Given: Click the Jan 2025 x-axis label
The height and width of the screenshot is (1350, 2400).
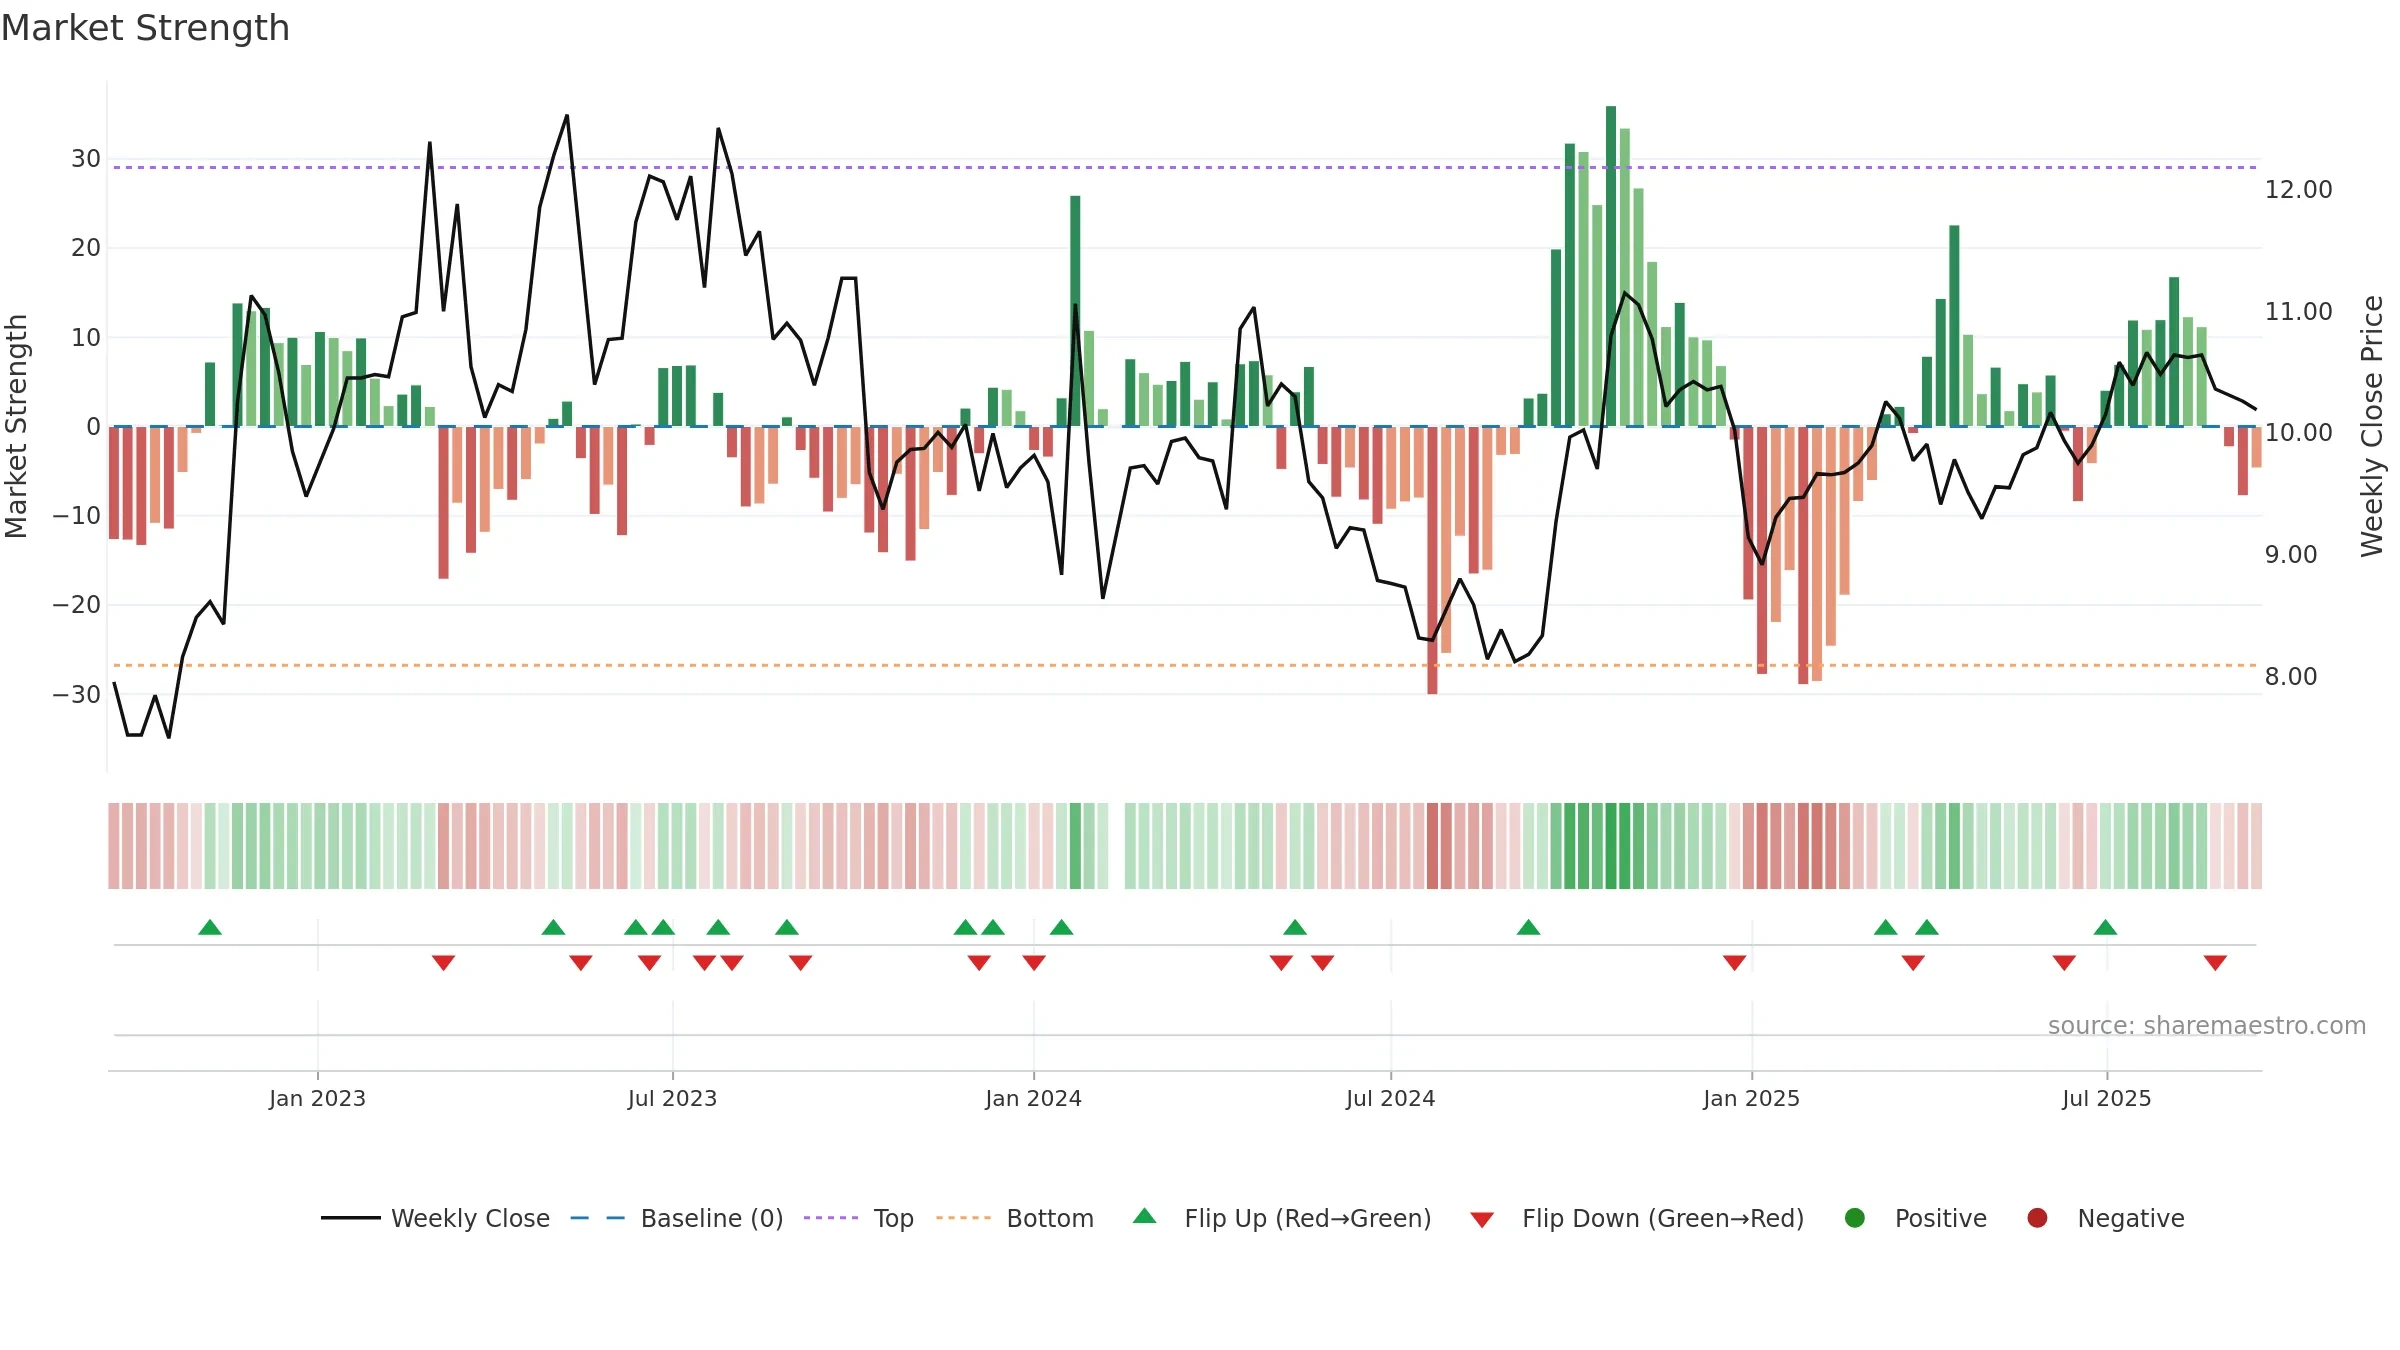Looking at the screenshot, I should tap(1751, 1098).
